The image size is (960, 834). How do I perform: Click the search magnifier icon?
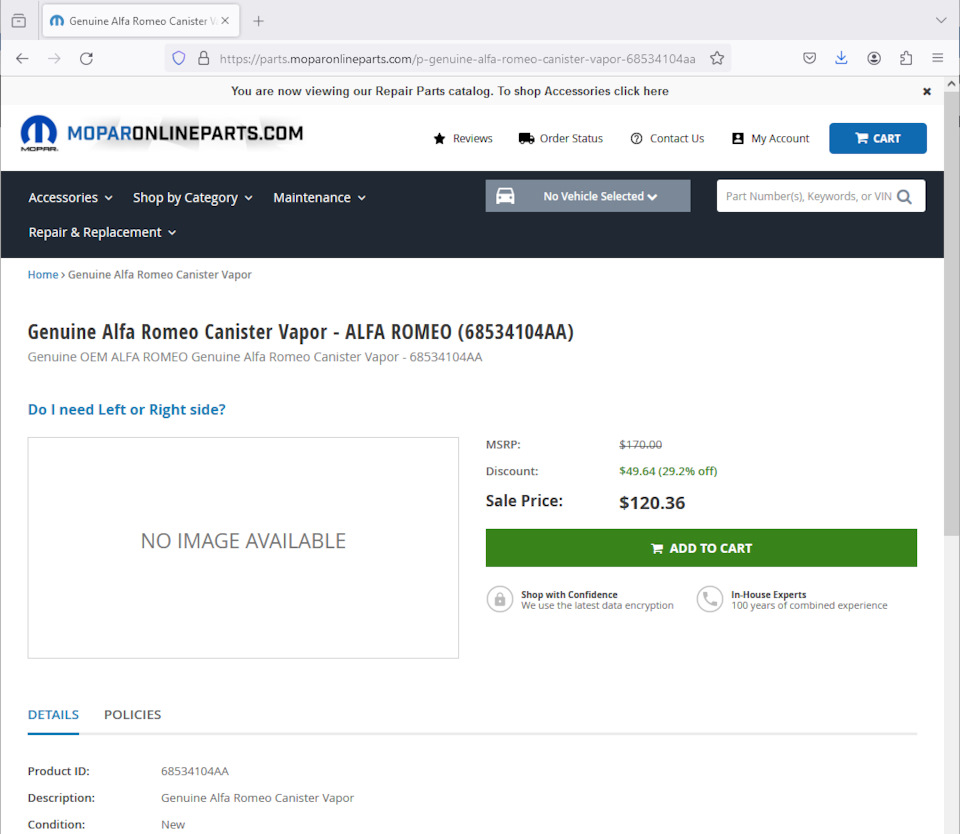904,197
